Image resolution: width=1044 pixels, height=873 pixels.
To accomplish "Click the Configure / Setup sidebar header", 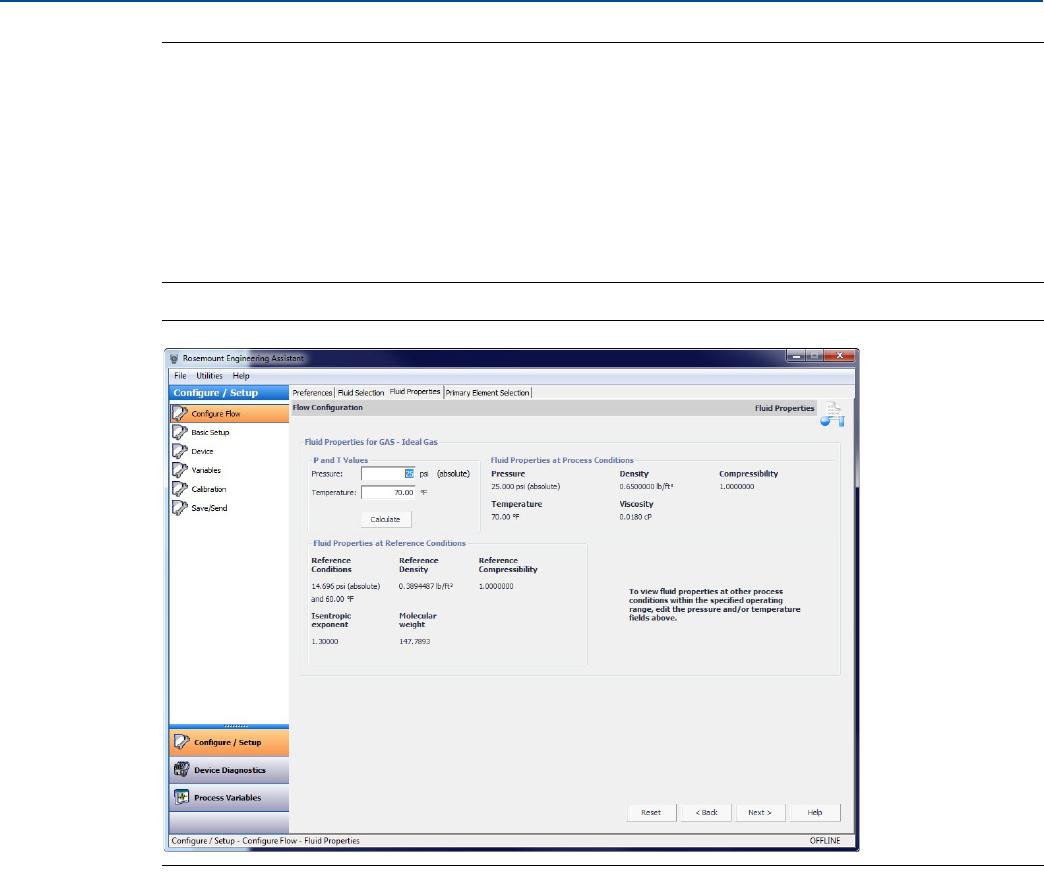I will tap(229, 393).
